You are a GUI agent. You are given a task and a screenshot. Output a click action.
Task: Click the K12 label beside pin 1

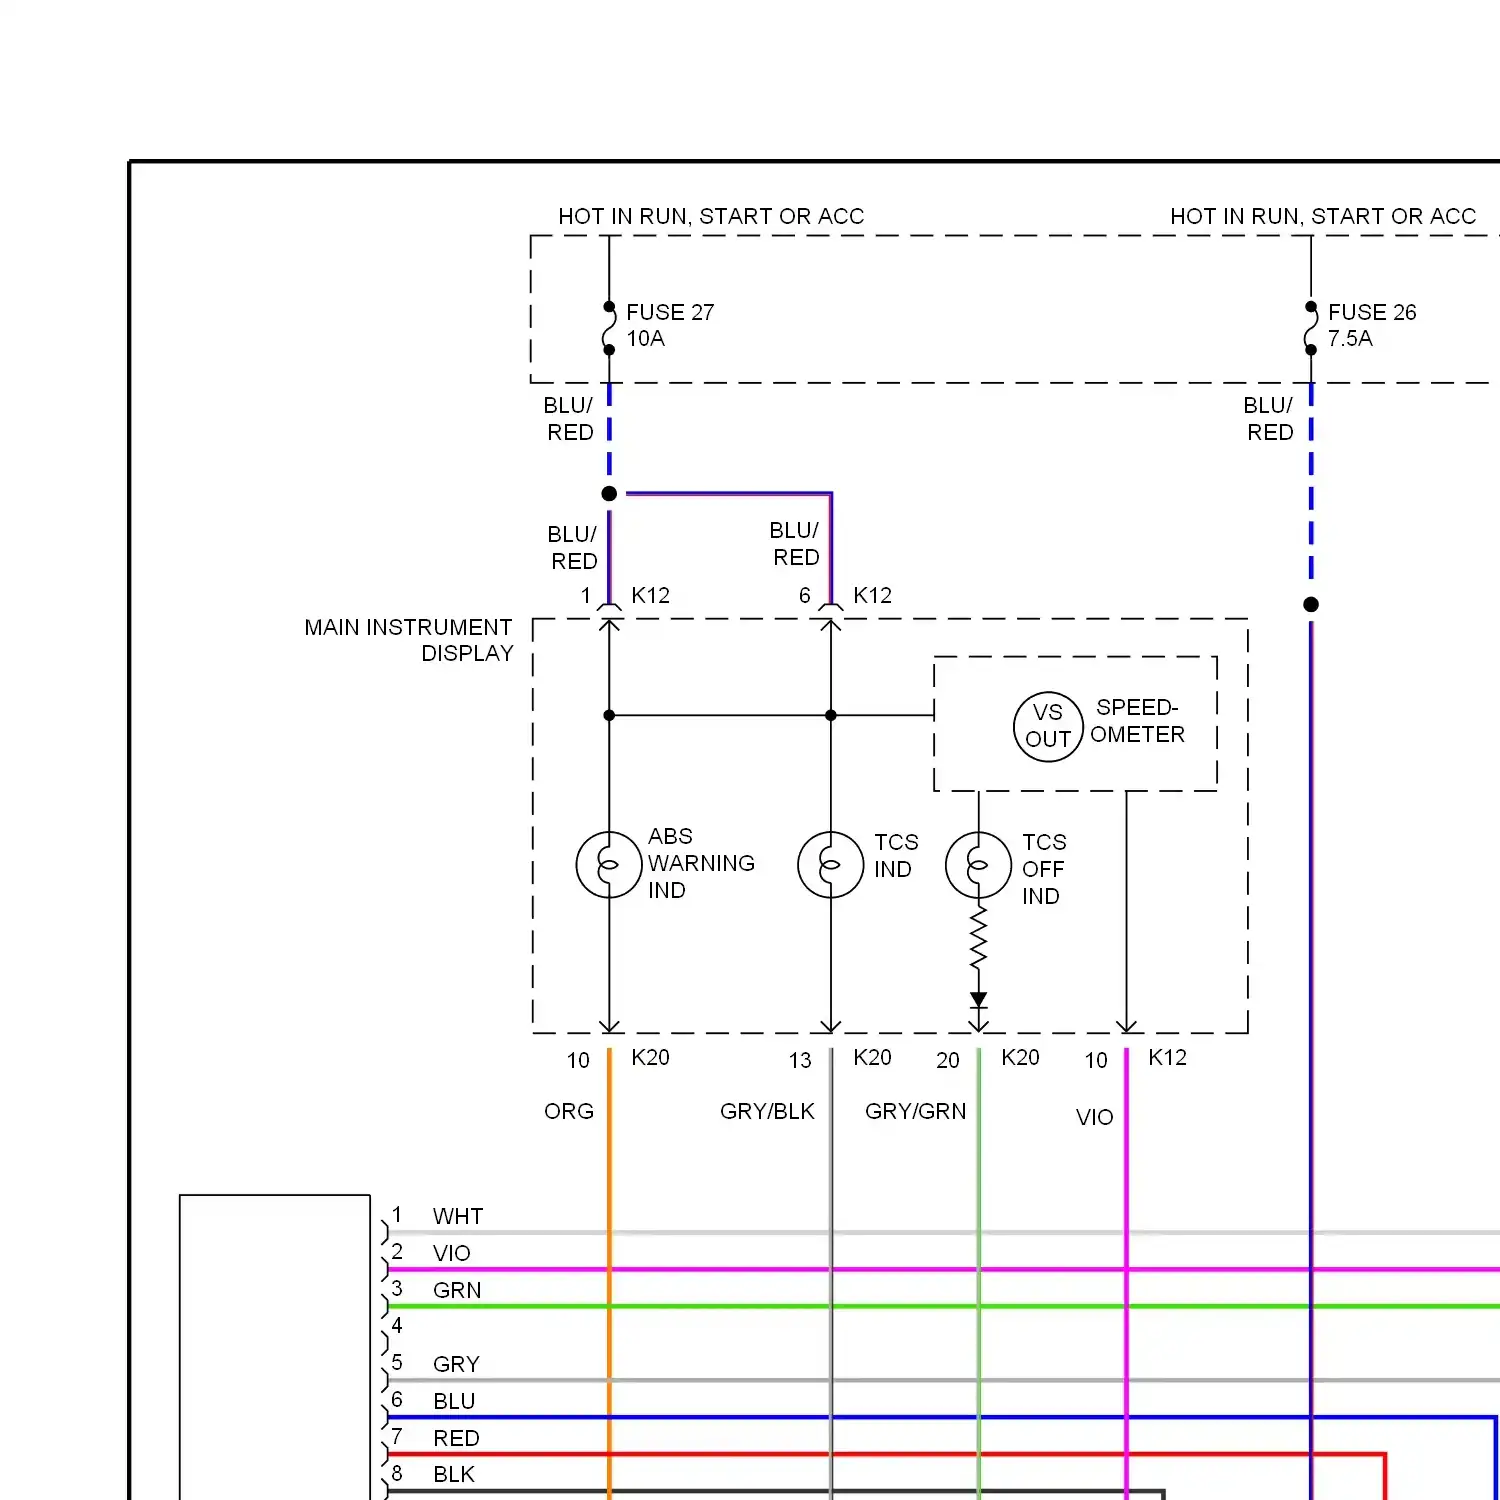point(650,595)
